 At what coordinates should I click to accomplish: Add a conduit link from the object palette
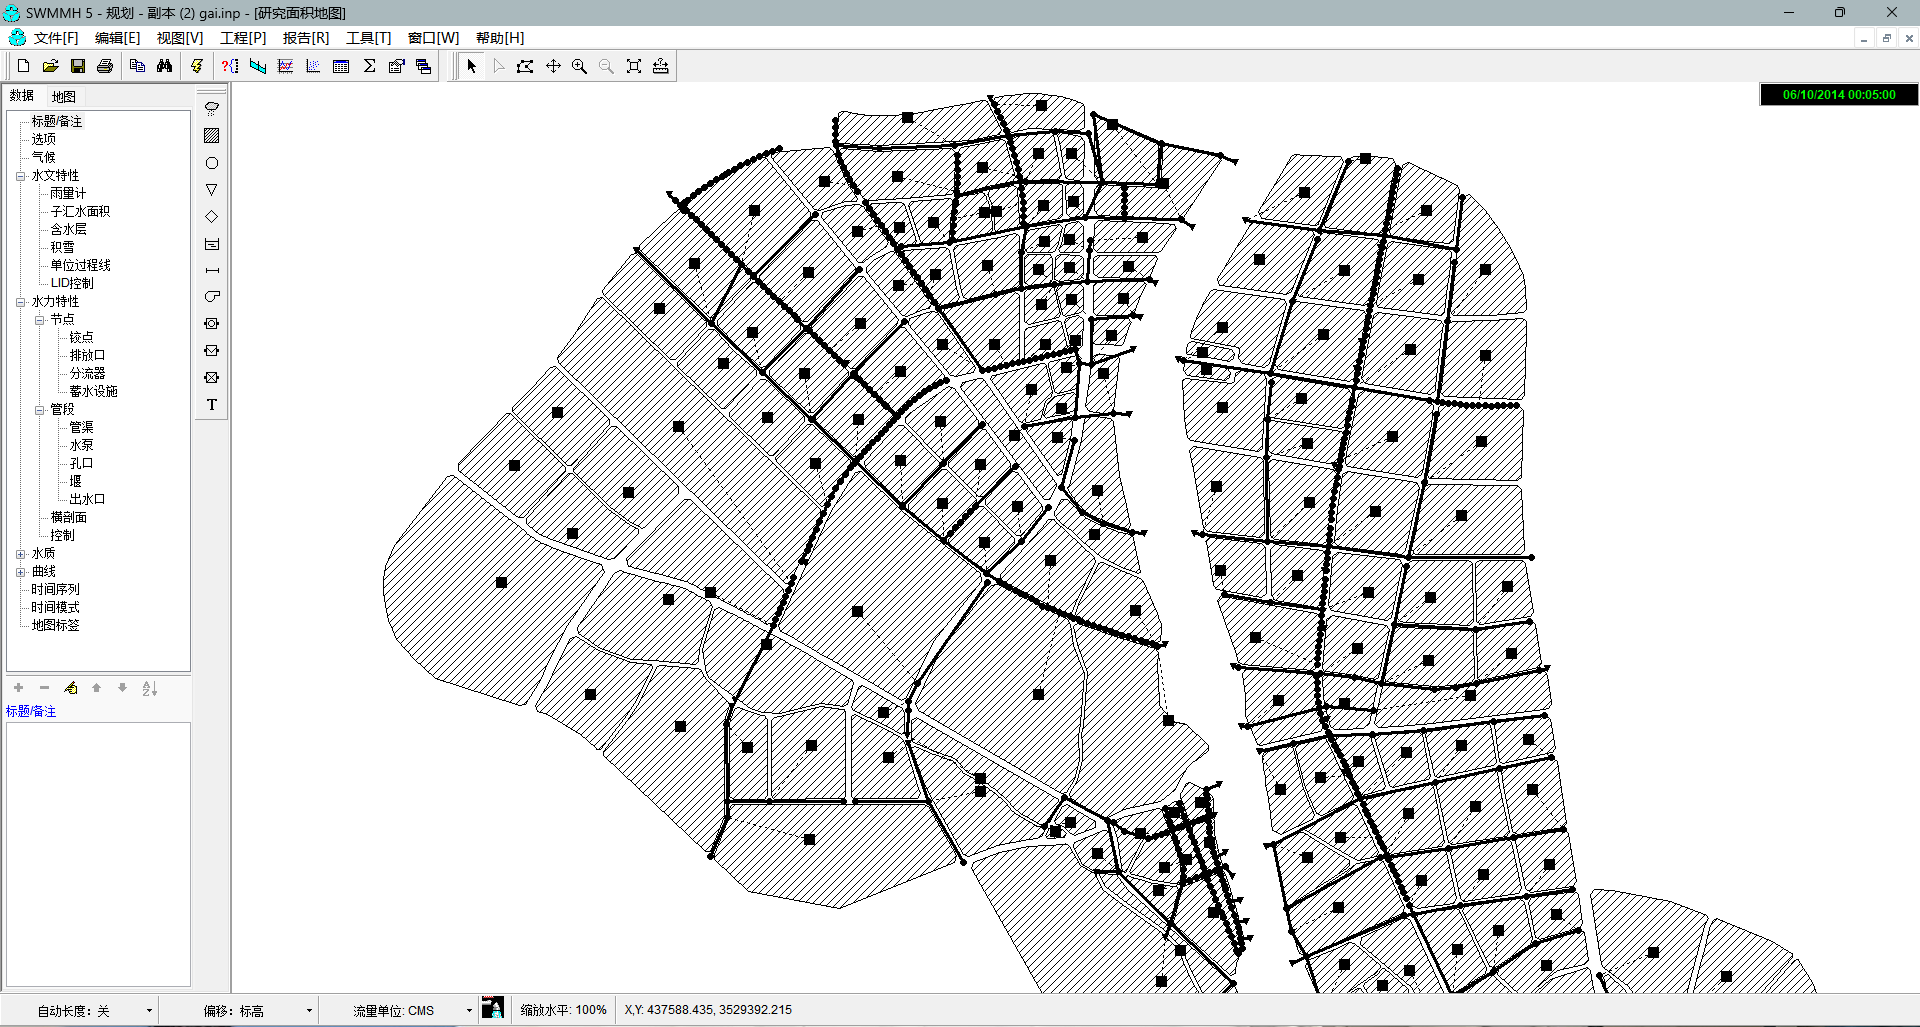pos(212,271)
